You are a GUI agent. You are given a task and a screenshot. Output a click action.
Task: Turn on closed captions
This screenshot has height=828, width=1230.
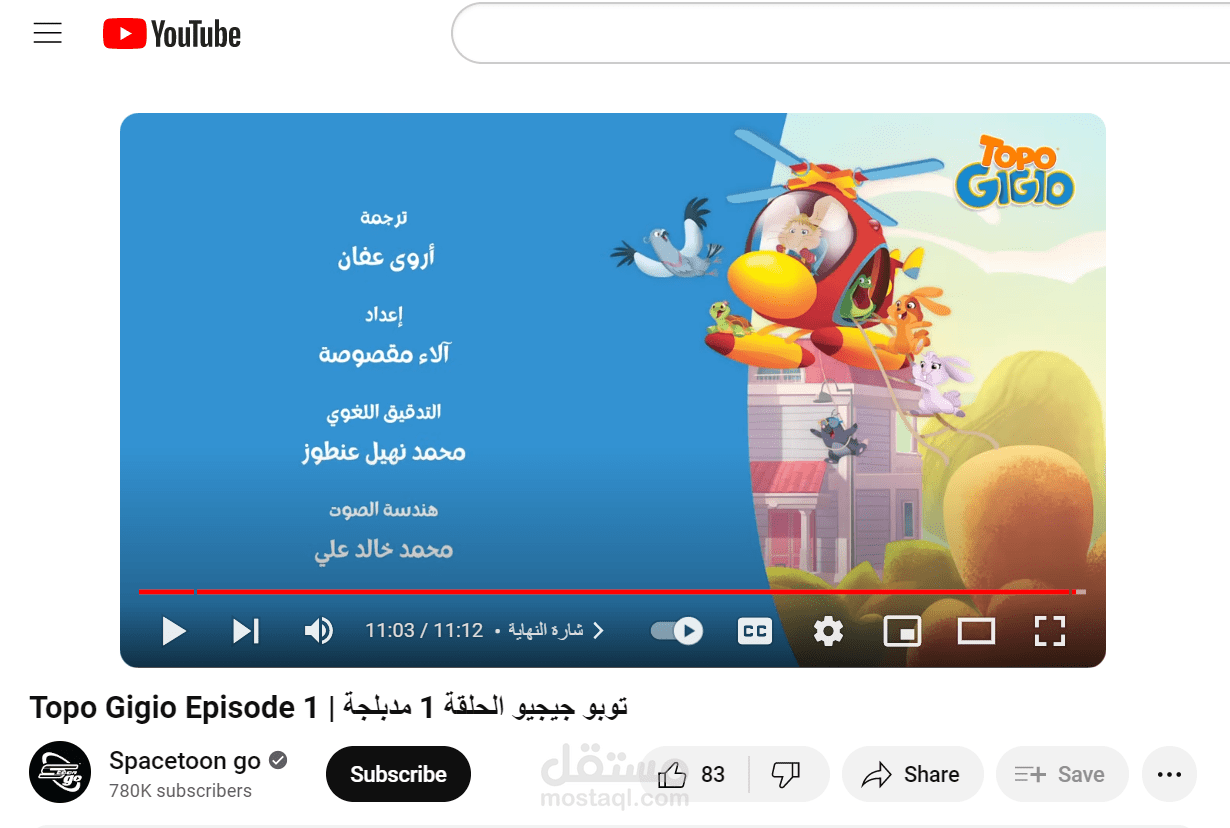pos(755,631)
